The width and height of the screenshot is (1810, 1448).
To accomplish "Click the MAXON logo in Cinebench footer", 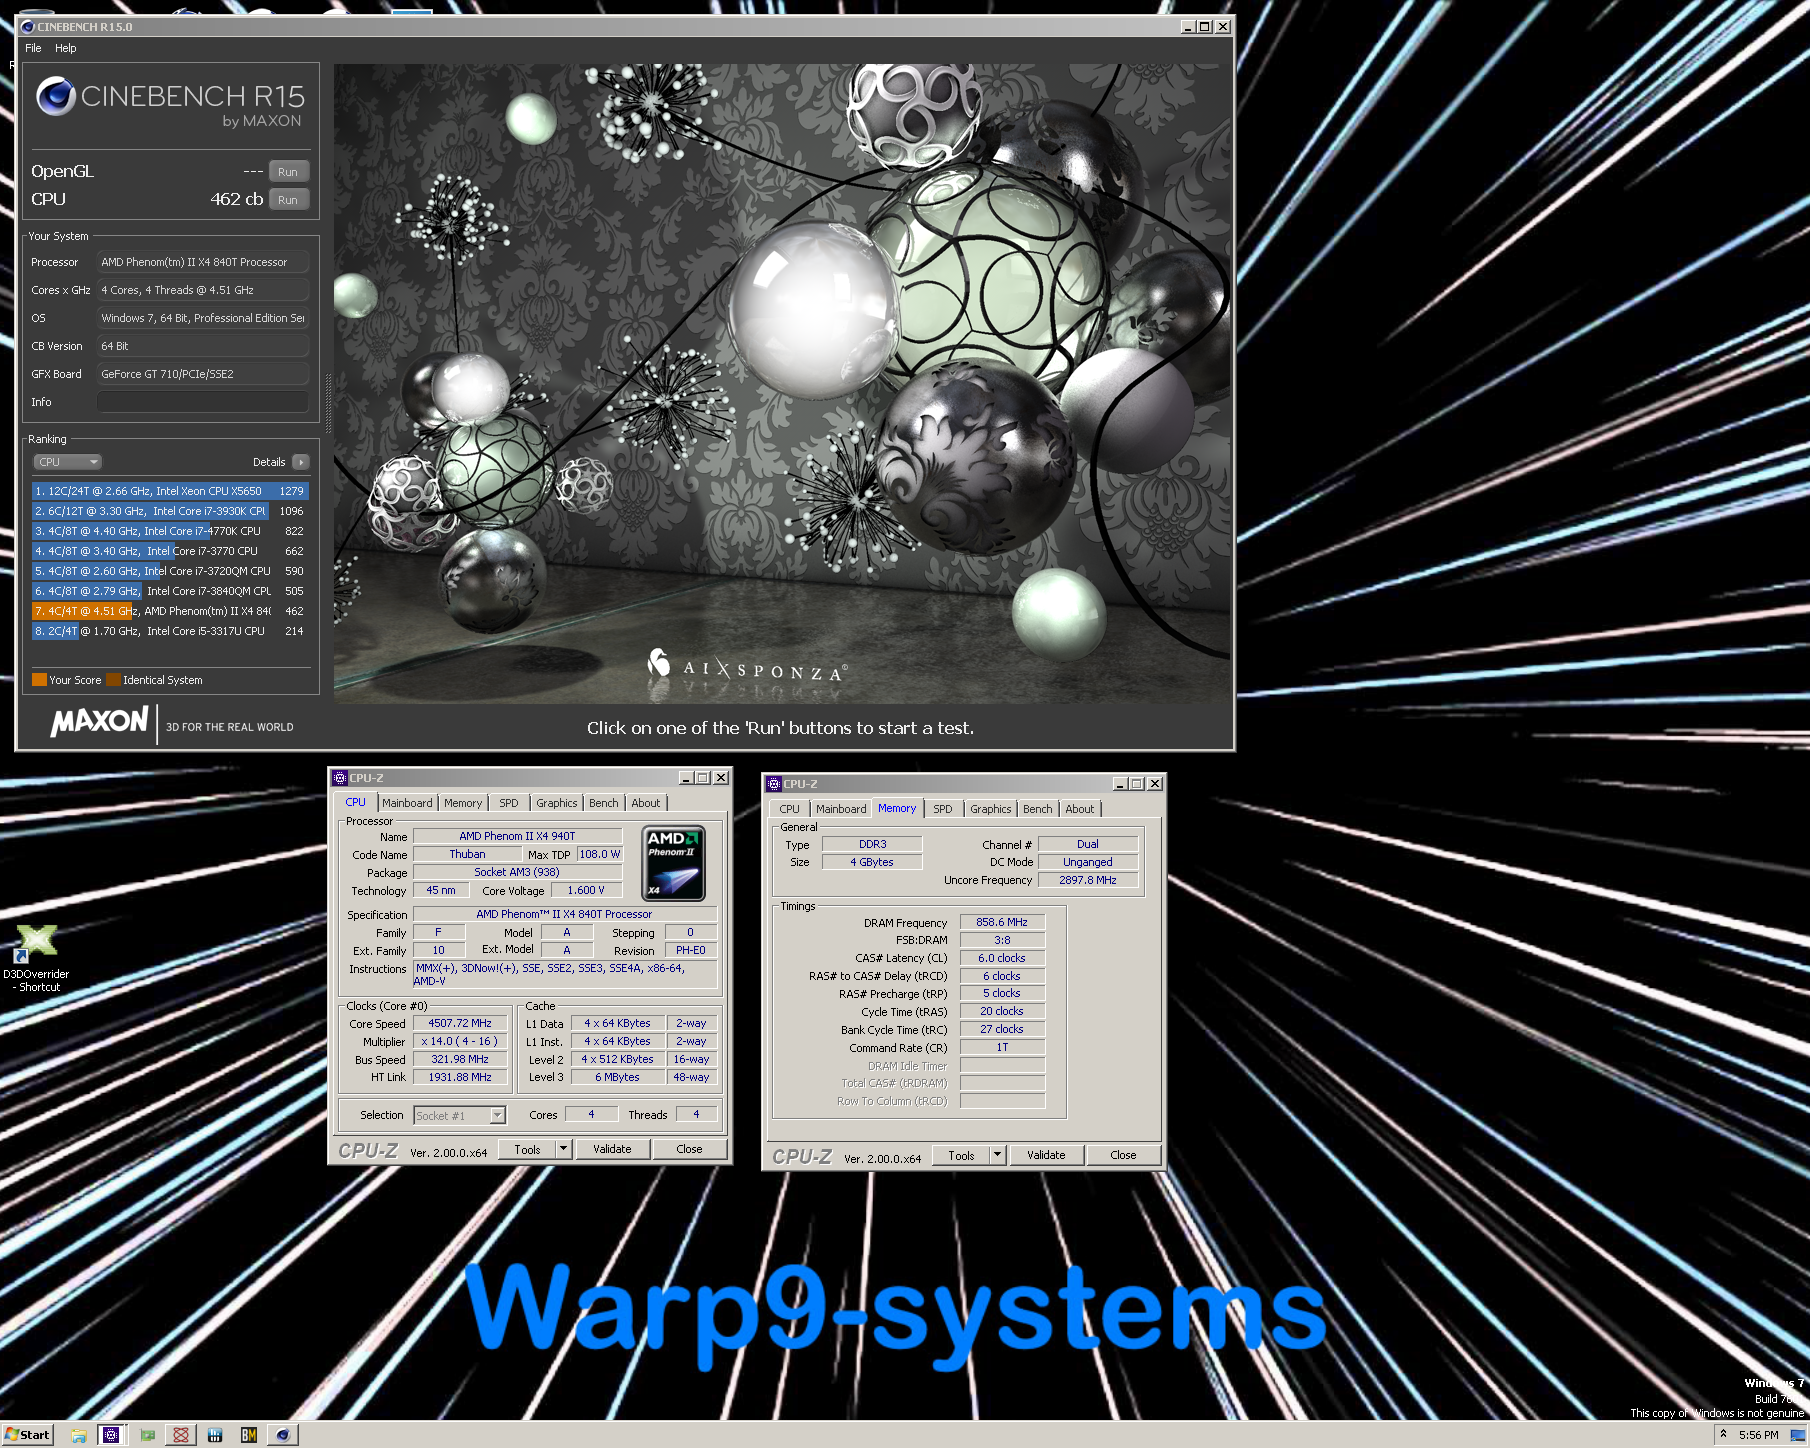I will (x=100, y=721).
